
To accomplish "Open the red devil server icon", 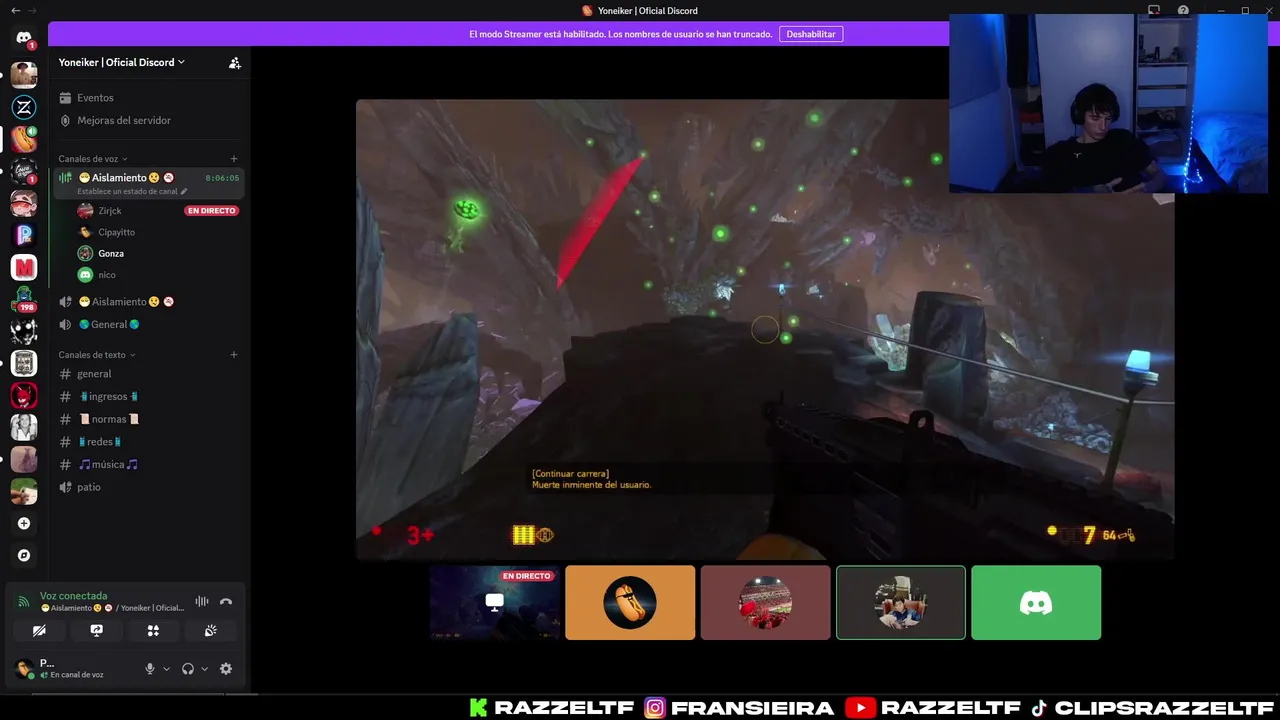I will 24,395.
